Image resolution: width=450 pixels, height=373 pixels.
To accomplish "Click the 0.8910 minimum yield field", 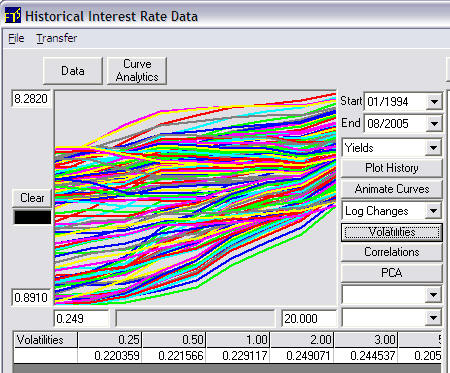I will pos(31,297).
